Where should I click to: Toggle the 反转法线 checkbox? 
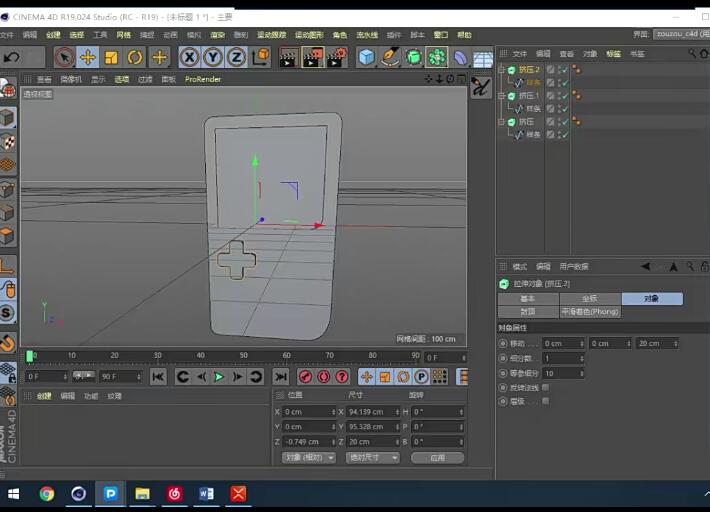[x=545, y=387]
